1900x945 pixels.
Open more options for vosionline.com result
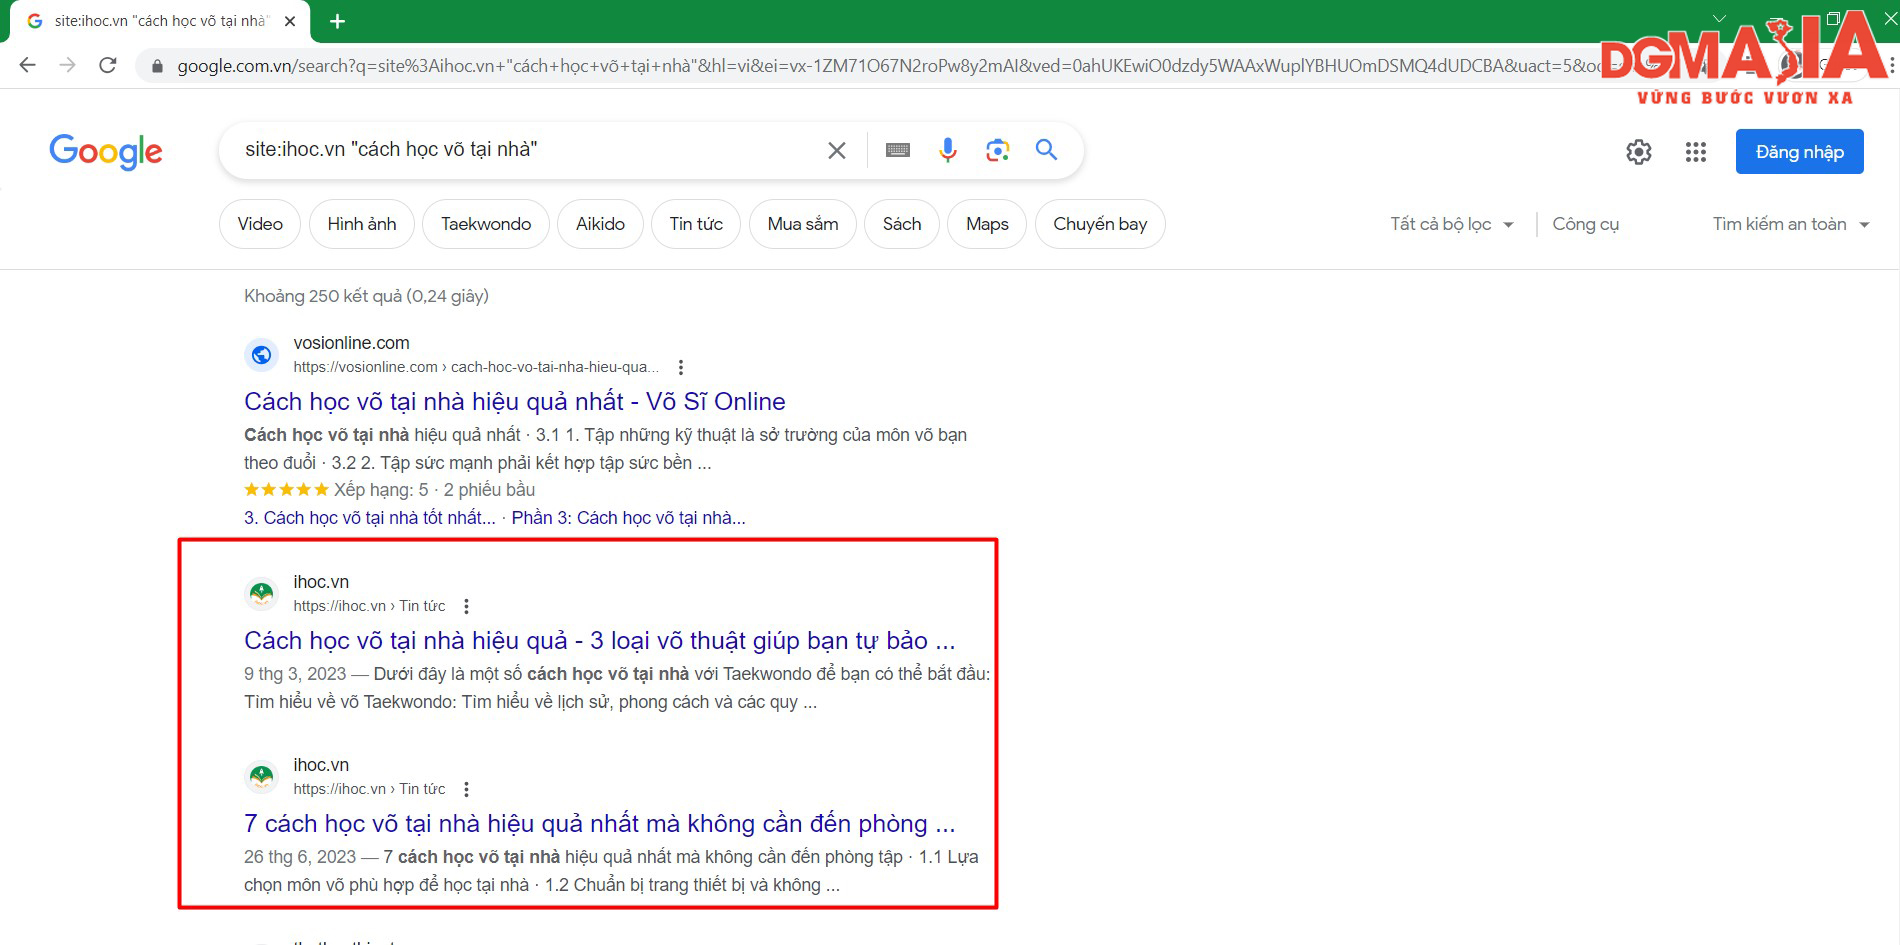tap(681, 367)
